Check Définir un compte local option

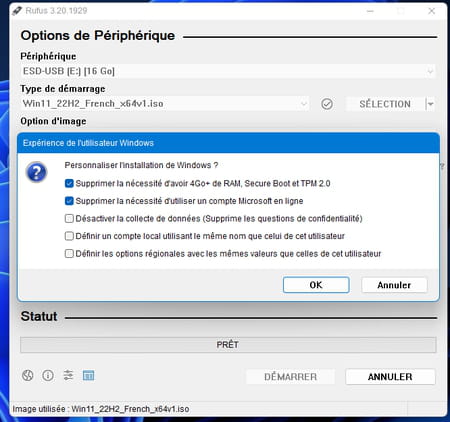pyautogui.click(x=69, y=236)
